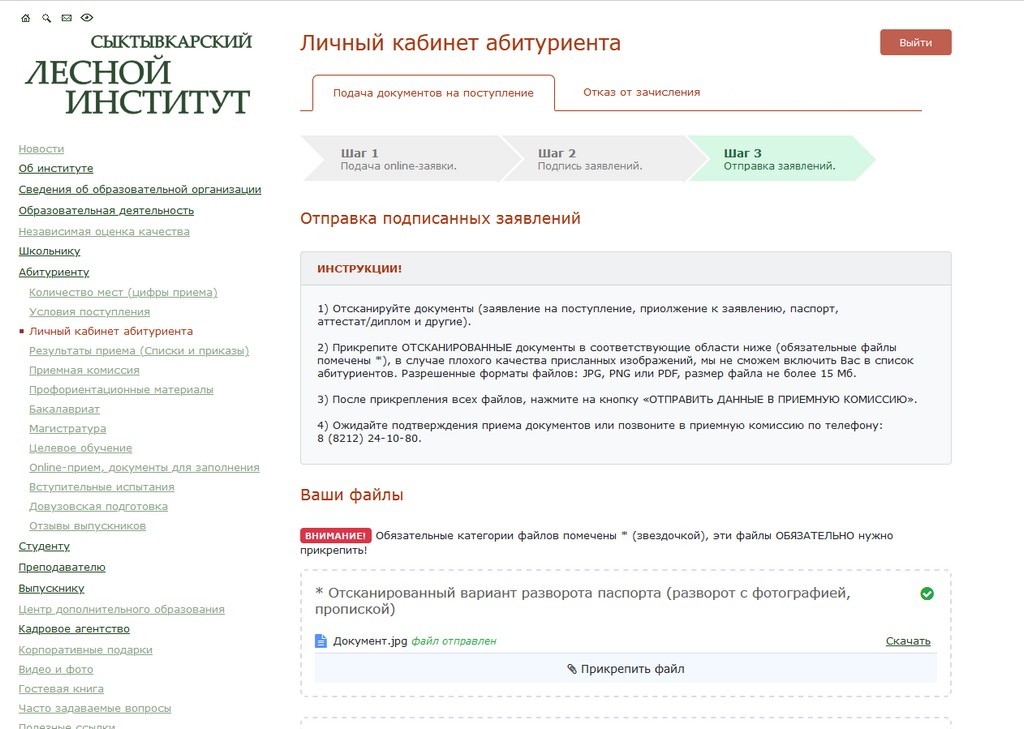Download the file via Скачать link
The width and height of the screenshot is (1024, 729).
click(x=907, y=641)
